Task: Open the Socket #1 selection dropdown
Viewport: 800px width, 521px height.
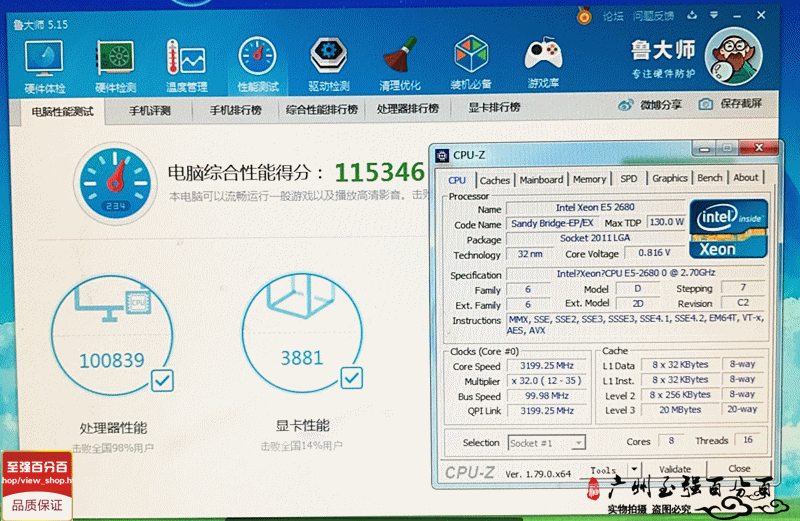Action: 546,443
